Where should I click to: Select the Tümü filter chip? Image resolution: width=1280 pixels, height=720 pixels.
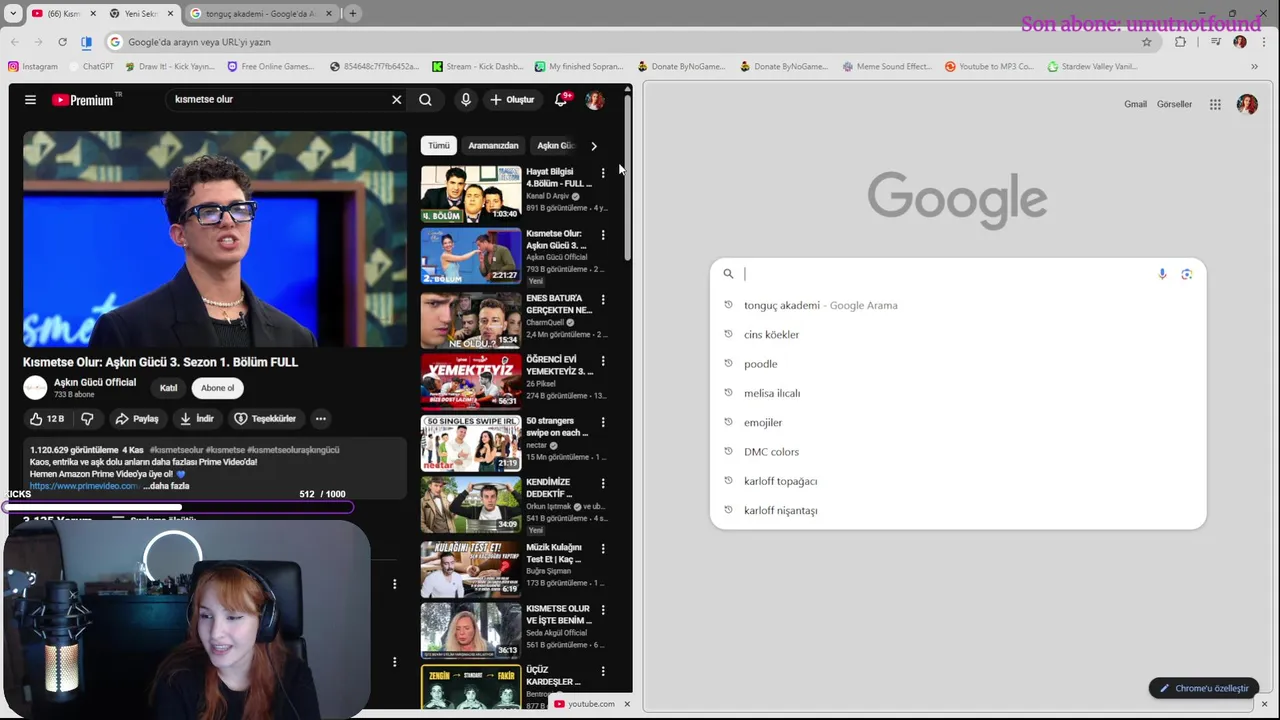click(439, 146)
